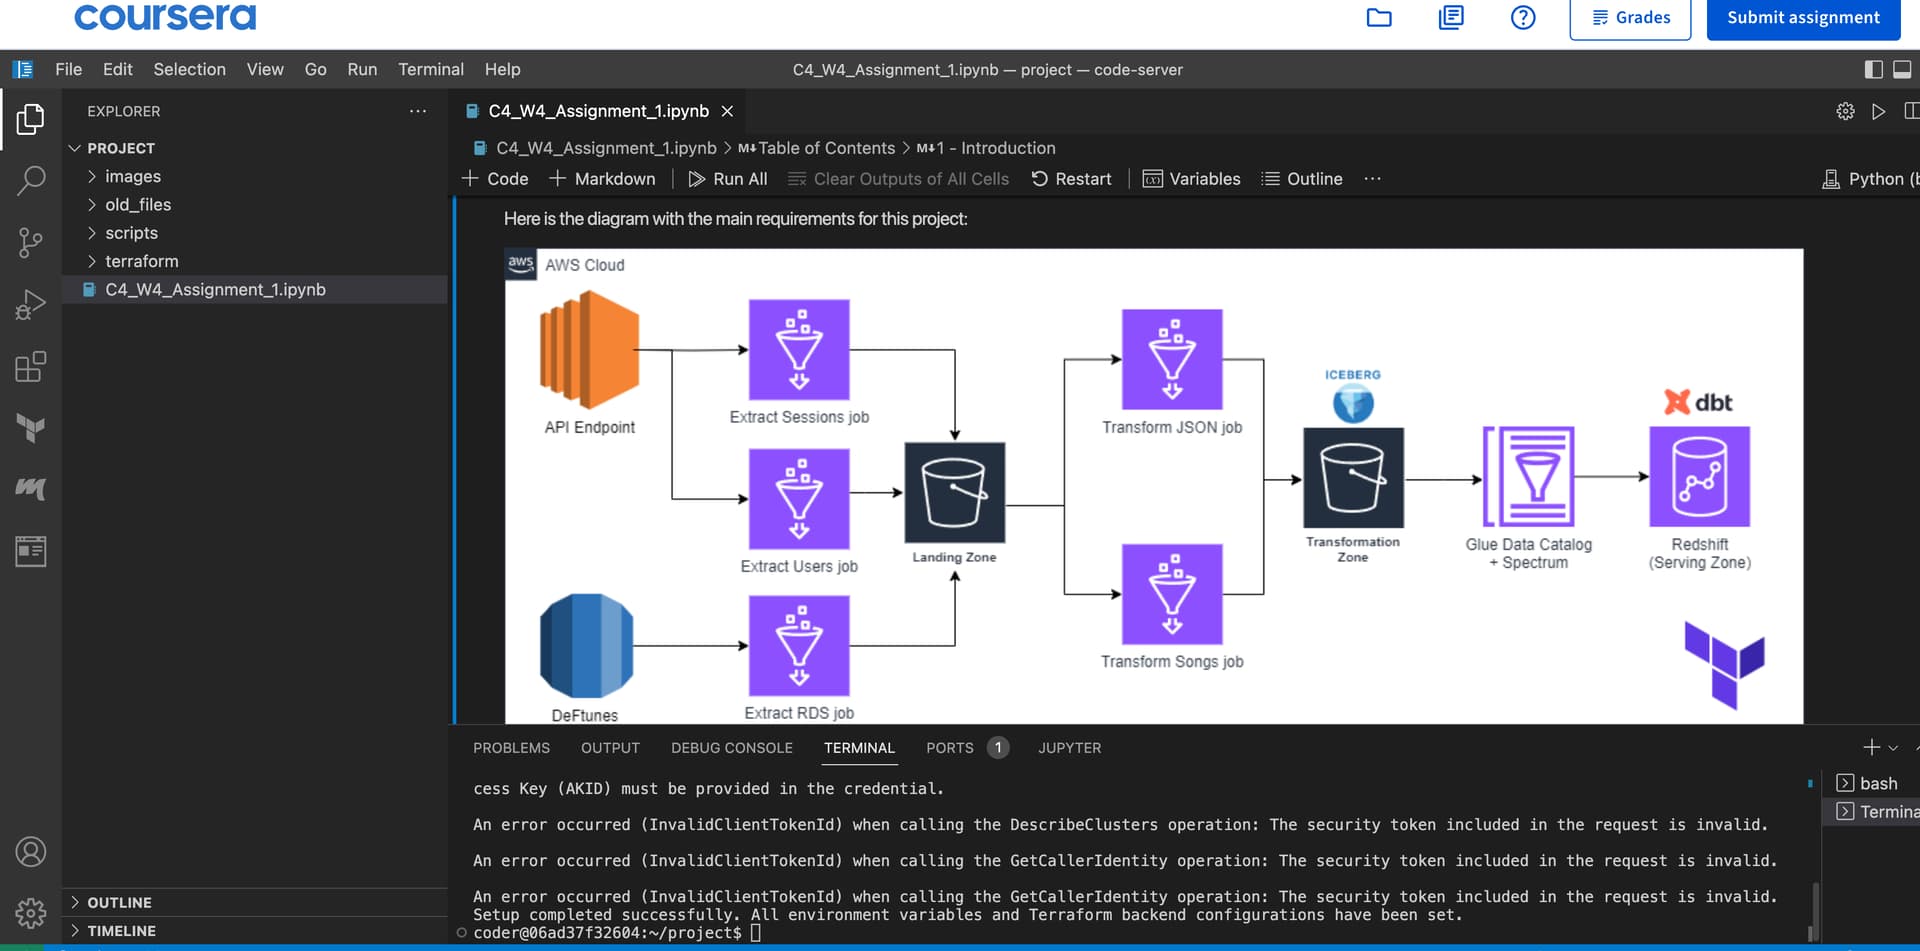Open the Coursera help question icon

1523,17
